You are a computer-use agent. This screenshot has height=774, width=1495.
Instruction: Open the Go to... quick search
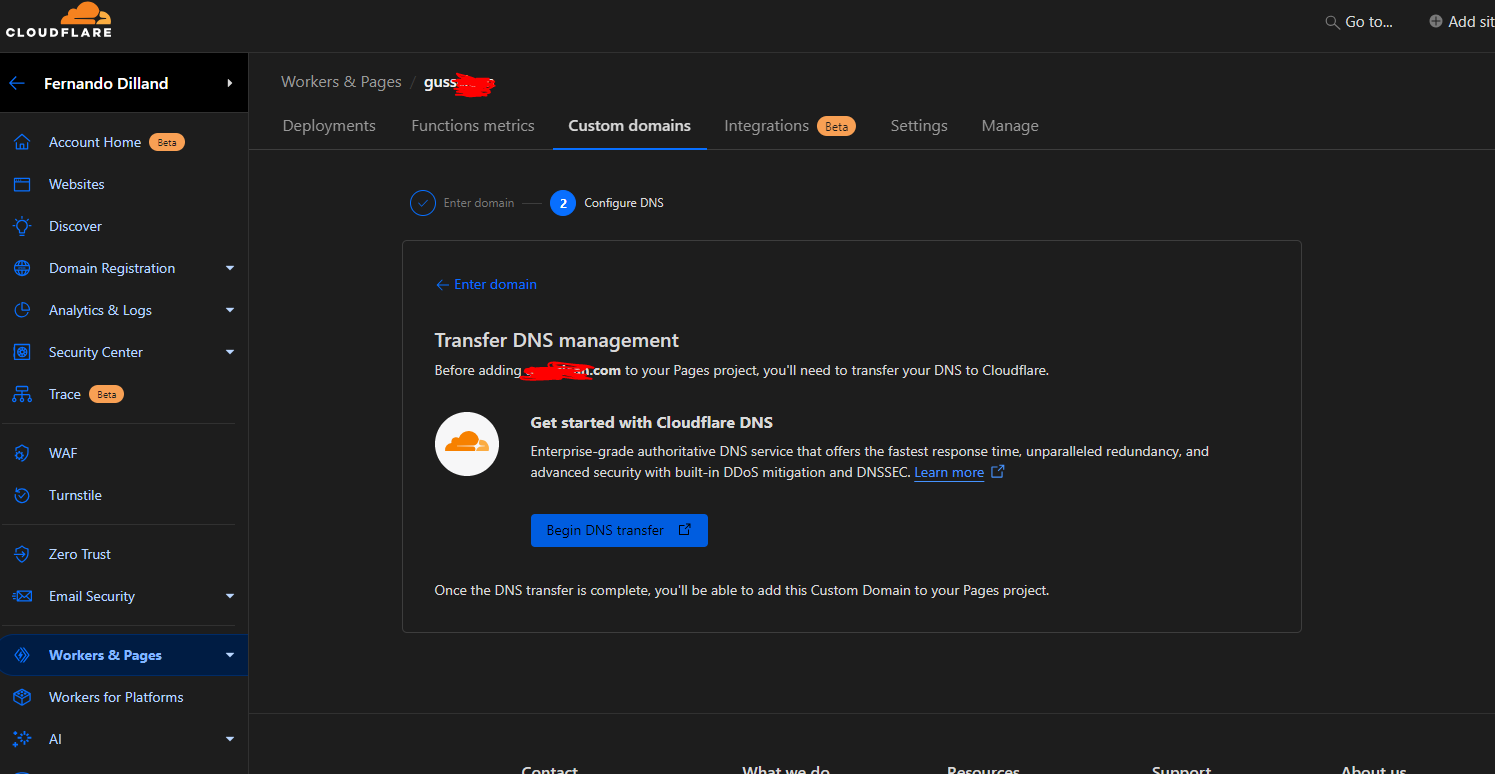(1359, 22)
